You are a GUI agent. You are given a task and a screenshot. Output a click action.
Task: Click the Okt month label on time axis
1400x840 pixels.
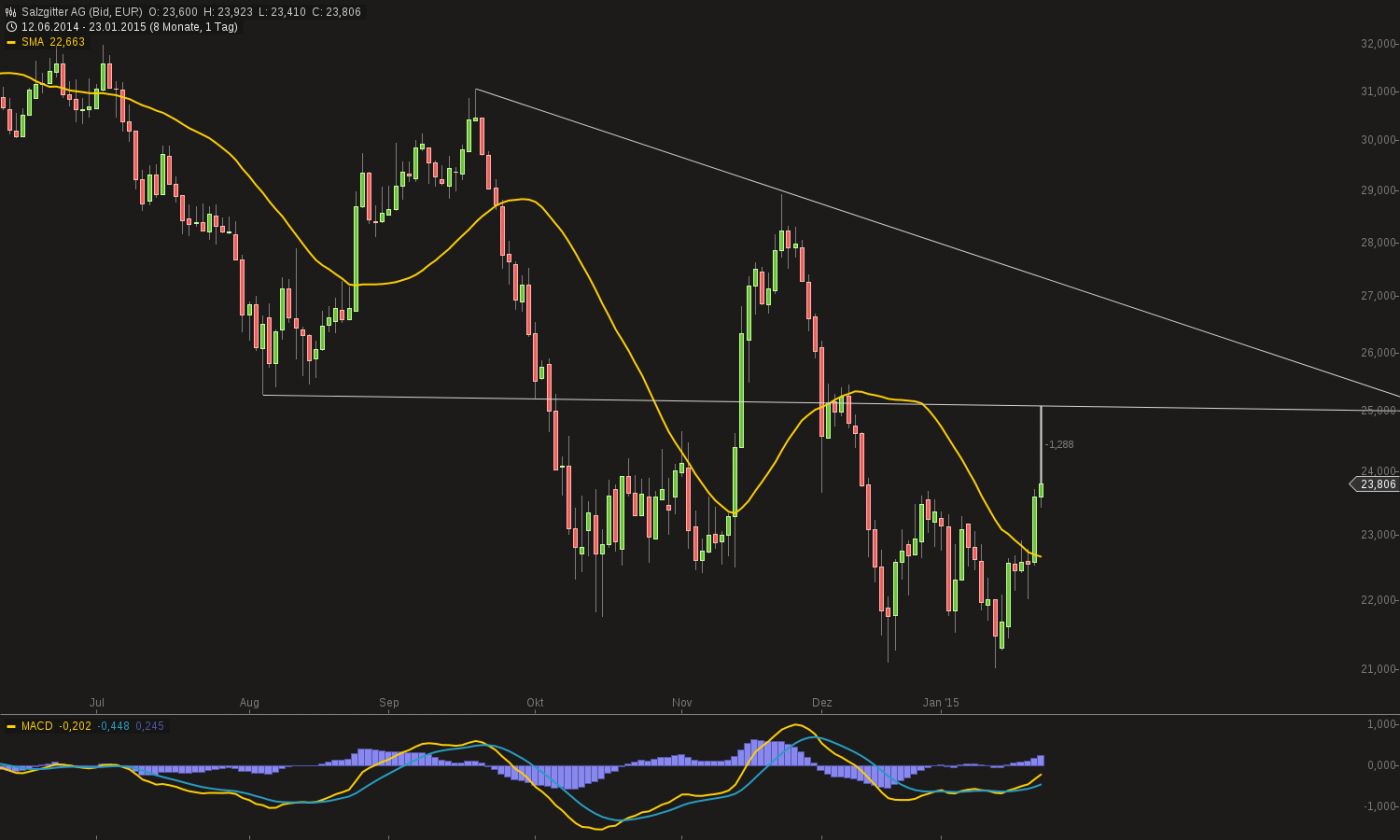[535, 703]
